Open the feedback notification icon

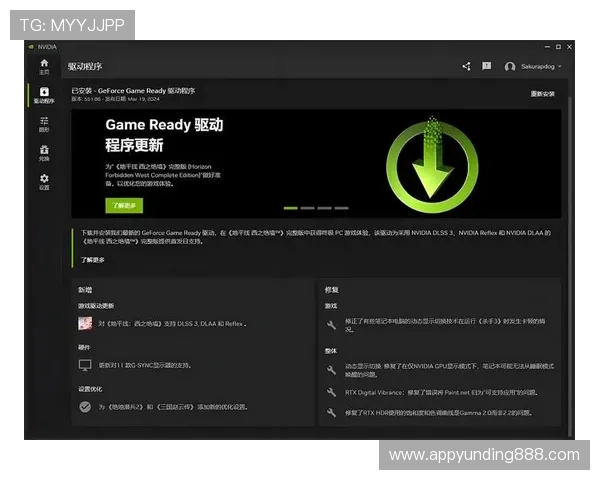pos(486,66)
